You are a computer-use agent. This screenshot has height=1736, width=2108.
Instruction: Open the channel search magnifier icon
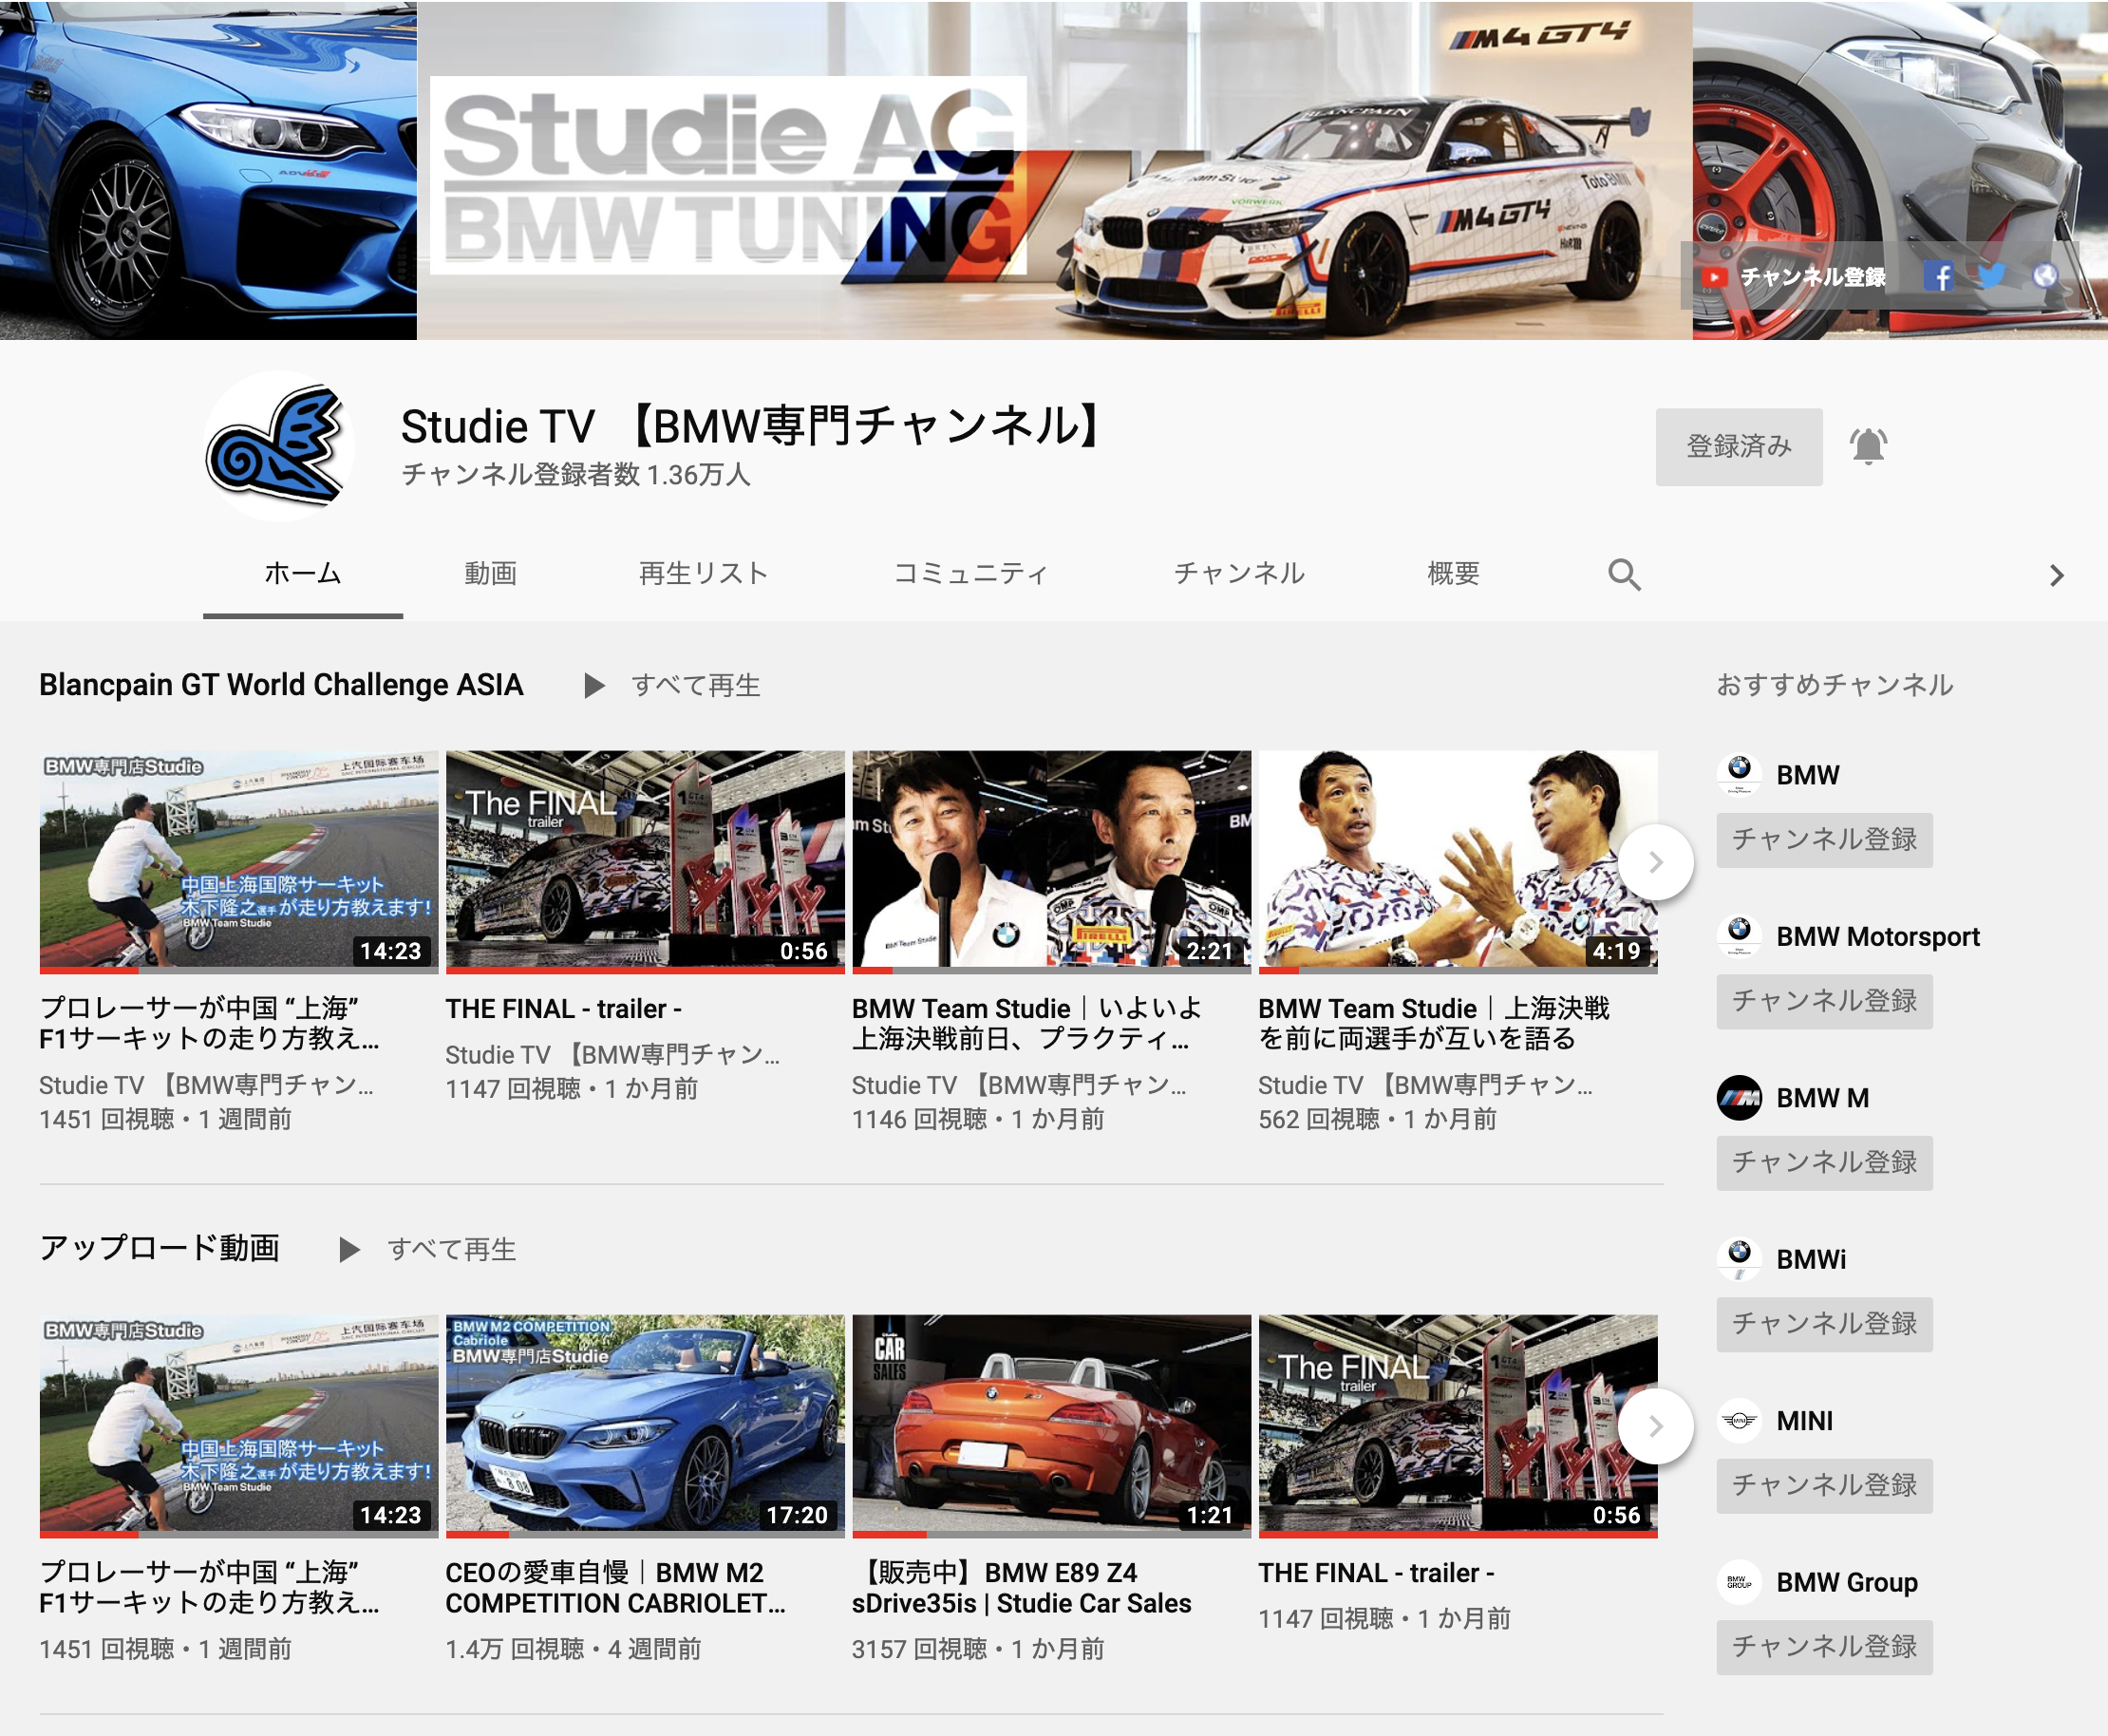click(x=1624, y=574)
